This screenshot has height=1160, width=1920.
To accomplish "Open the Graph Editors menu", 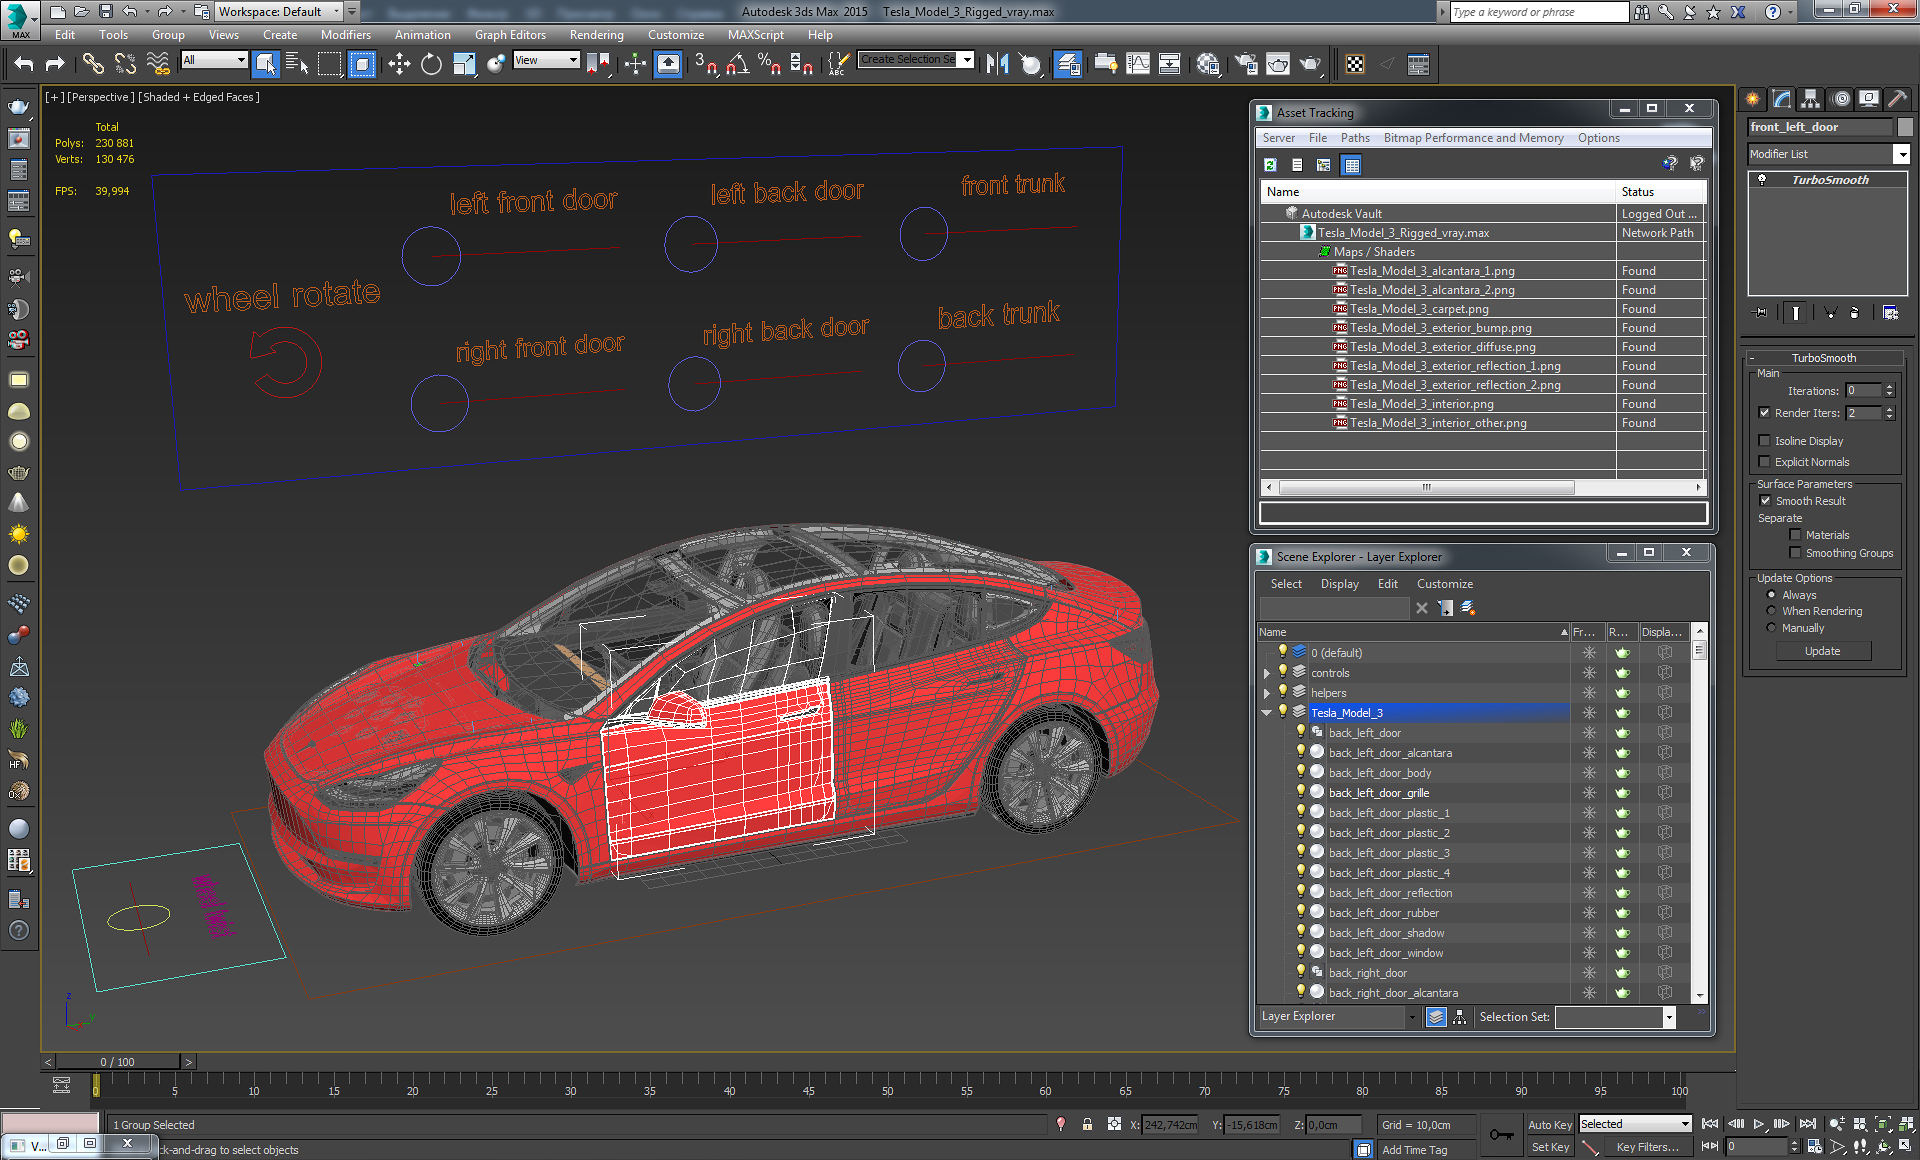I will pyautogui.click(x=510, y=35).
